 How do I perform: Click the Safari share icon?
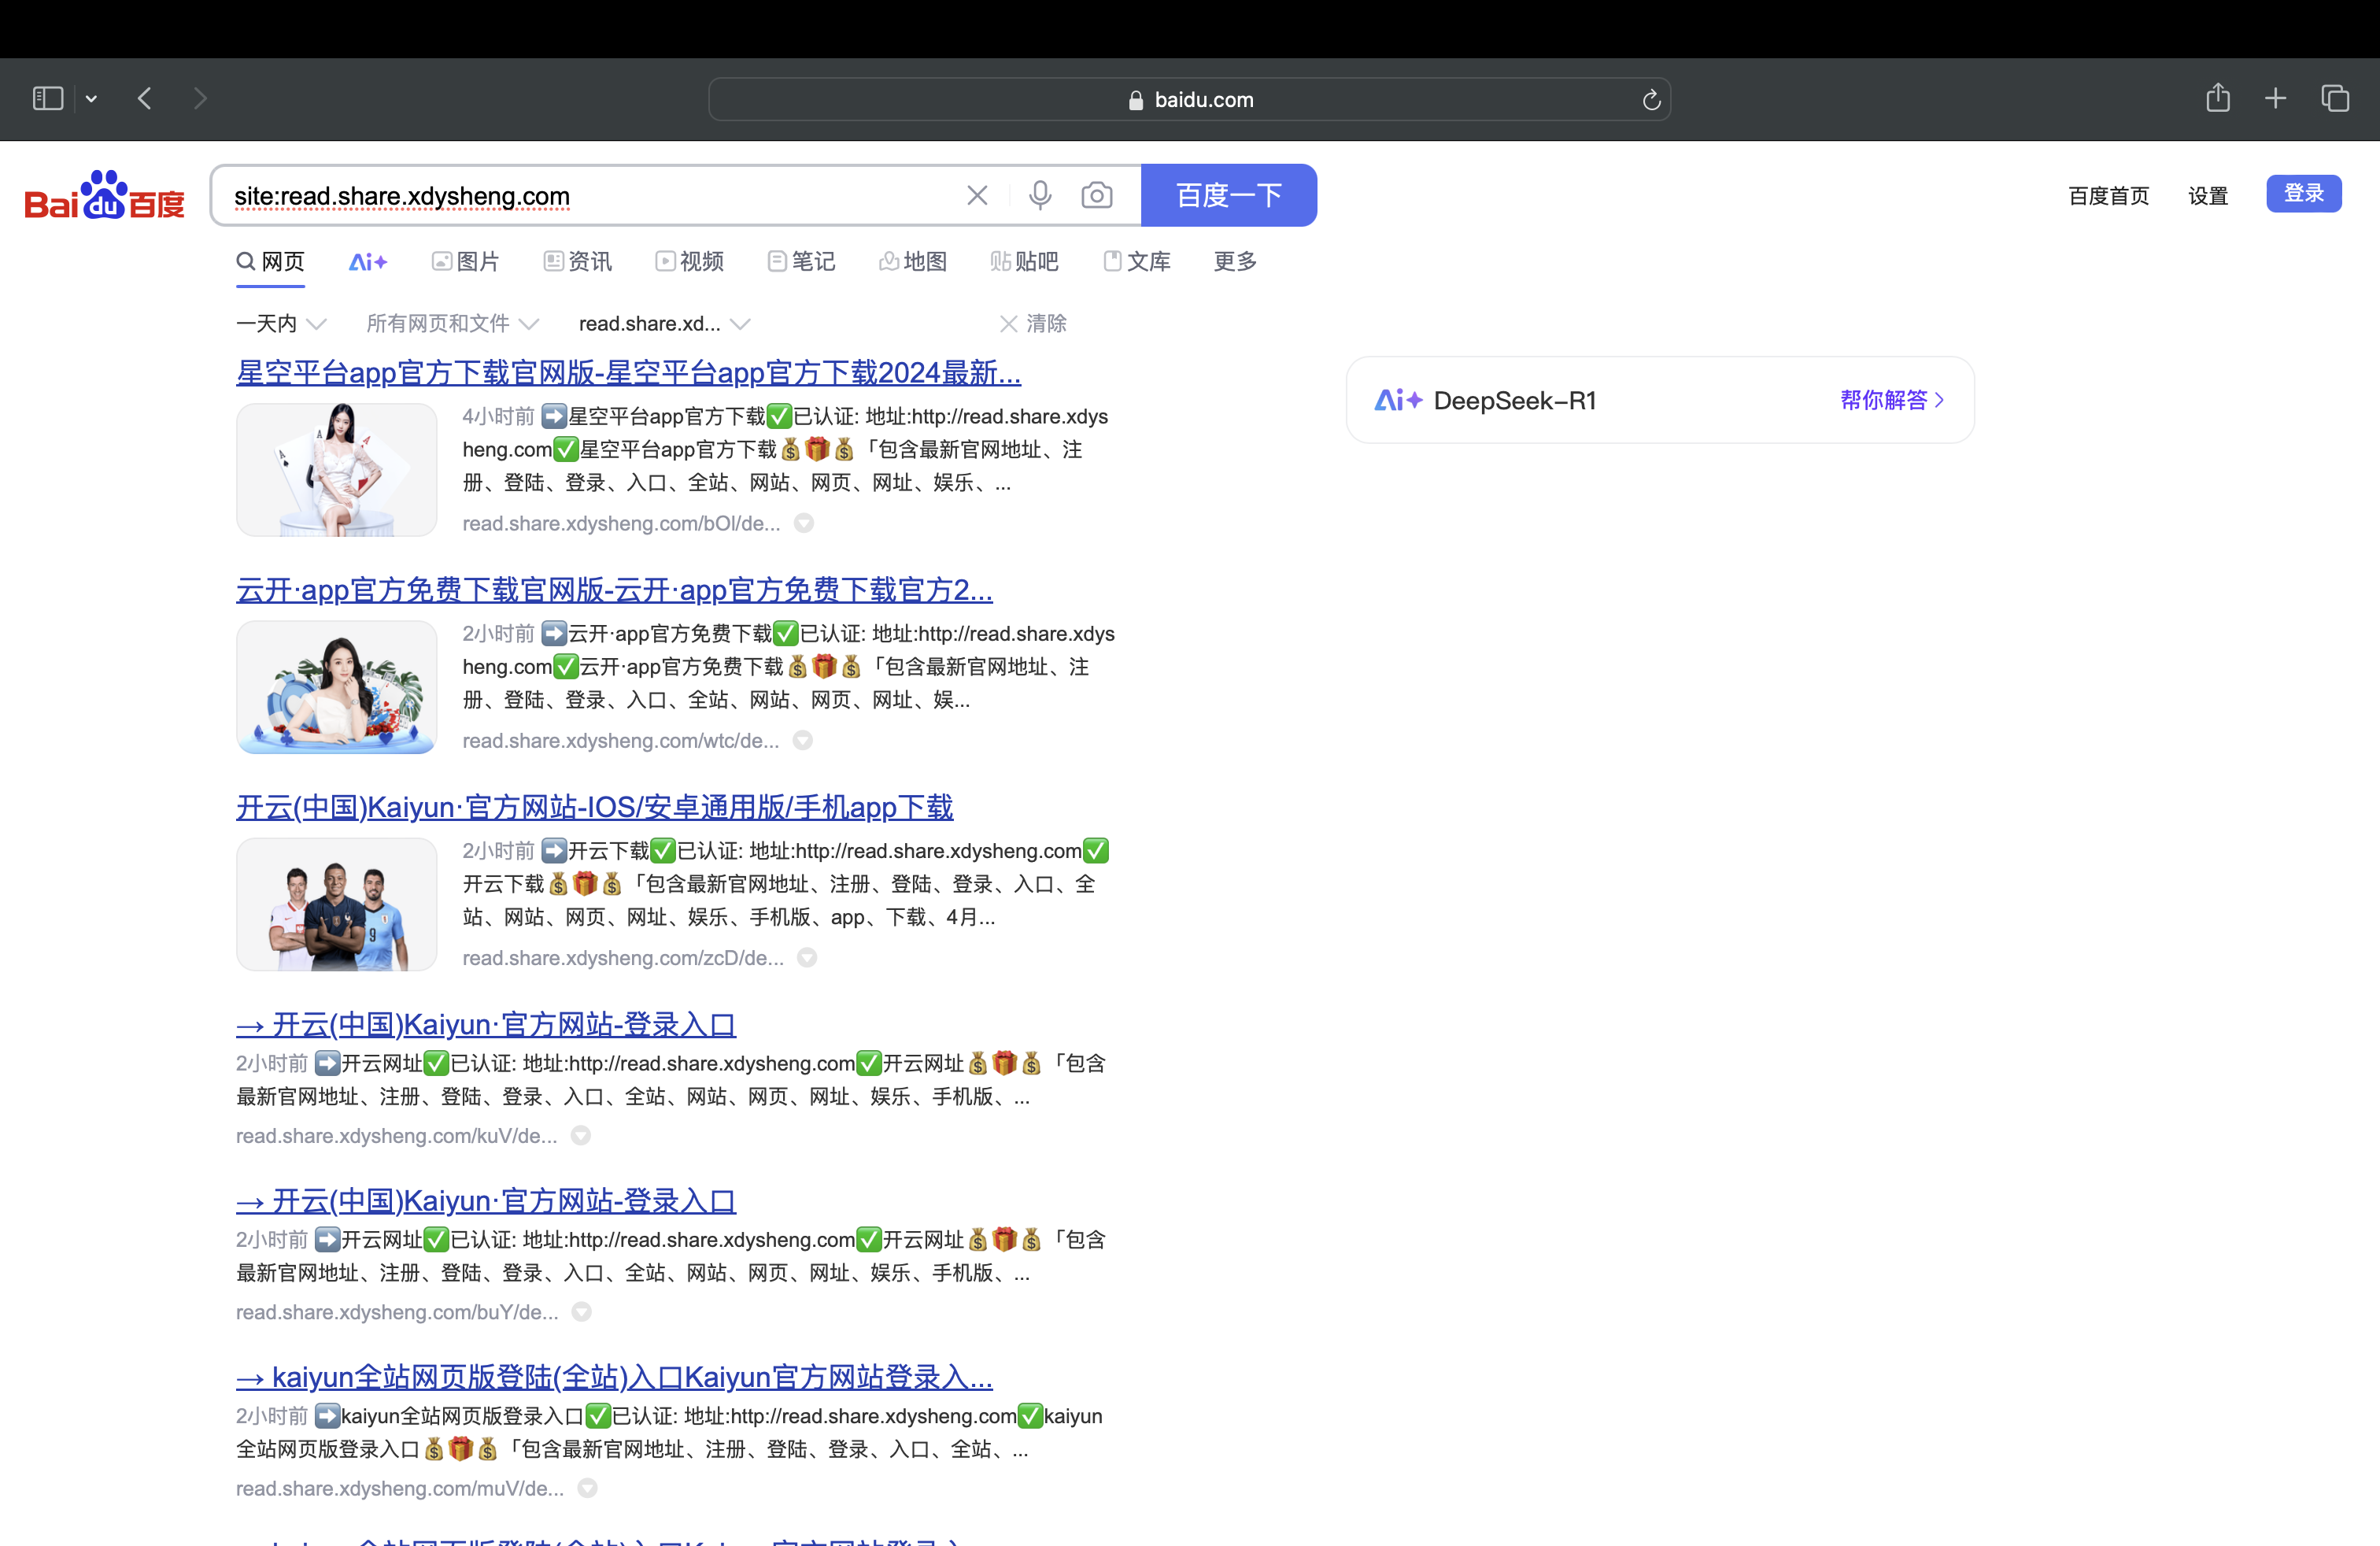point(2217,98)
